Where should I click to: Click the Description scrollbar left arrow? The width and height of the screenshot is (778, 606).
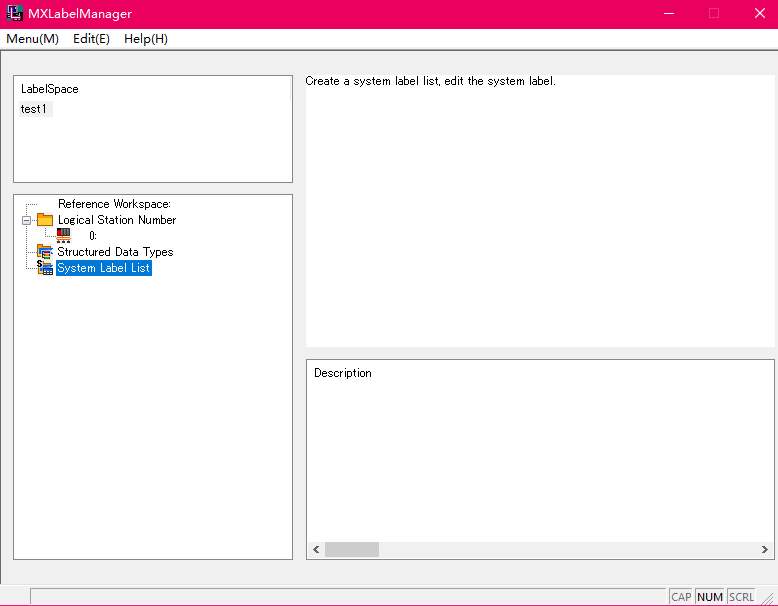316,550
